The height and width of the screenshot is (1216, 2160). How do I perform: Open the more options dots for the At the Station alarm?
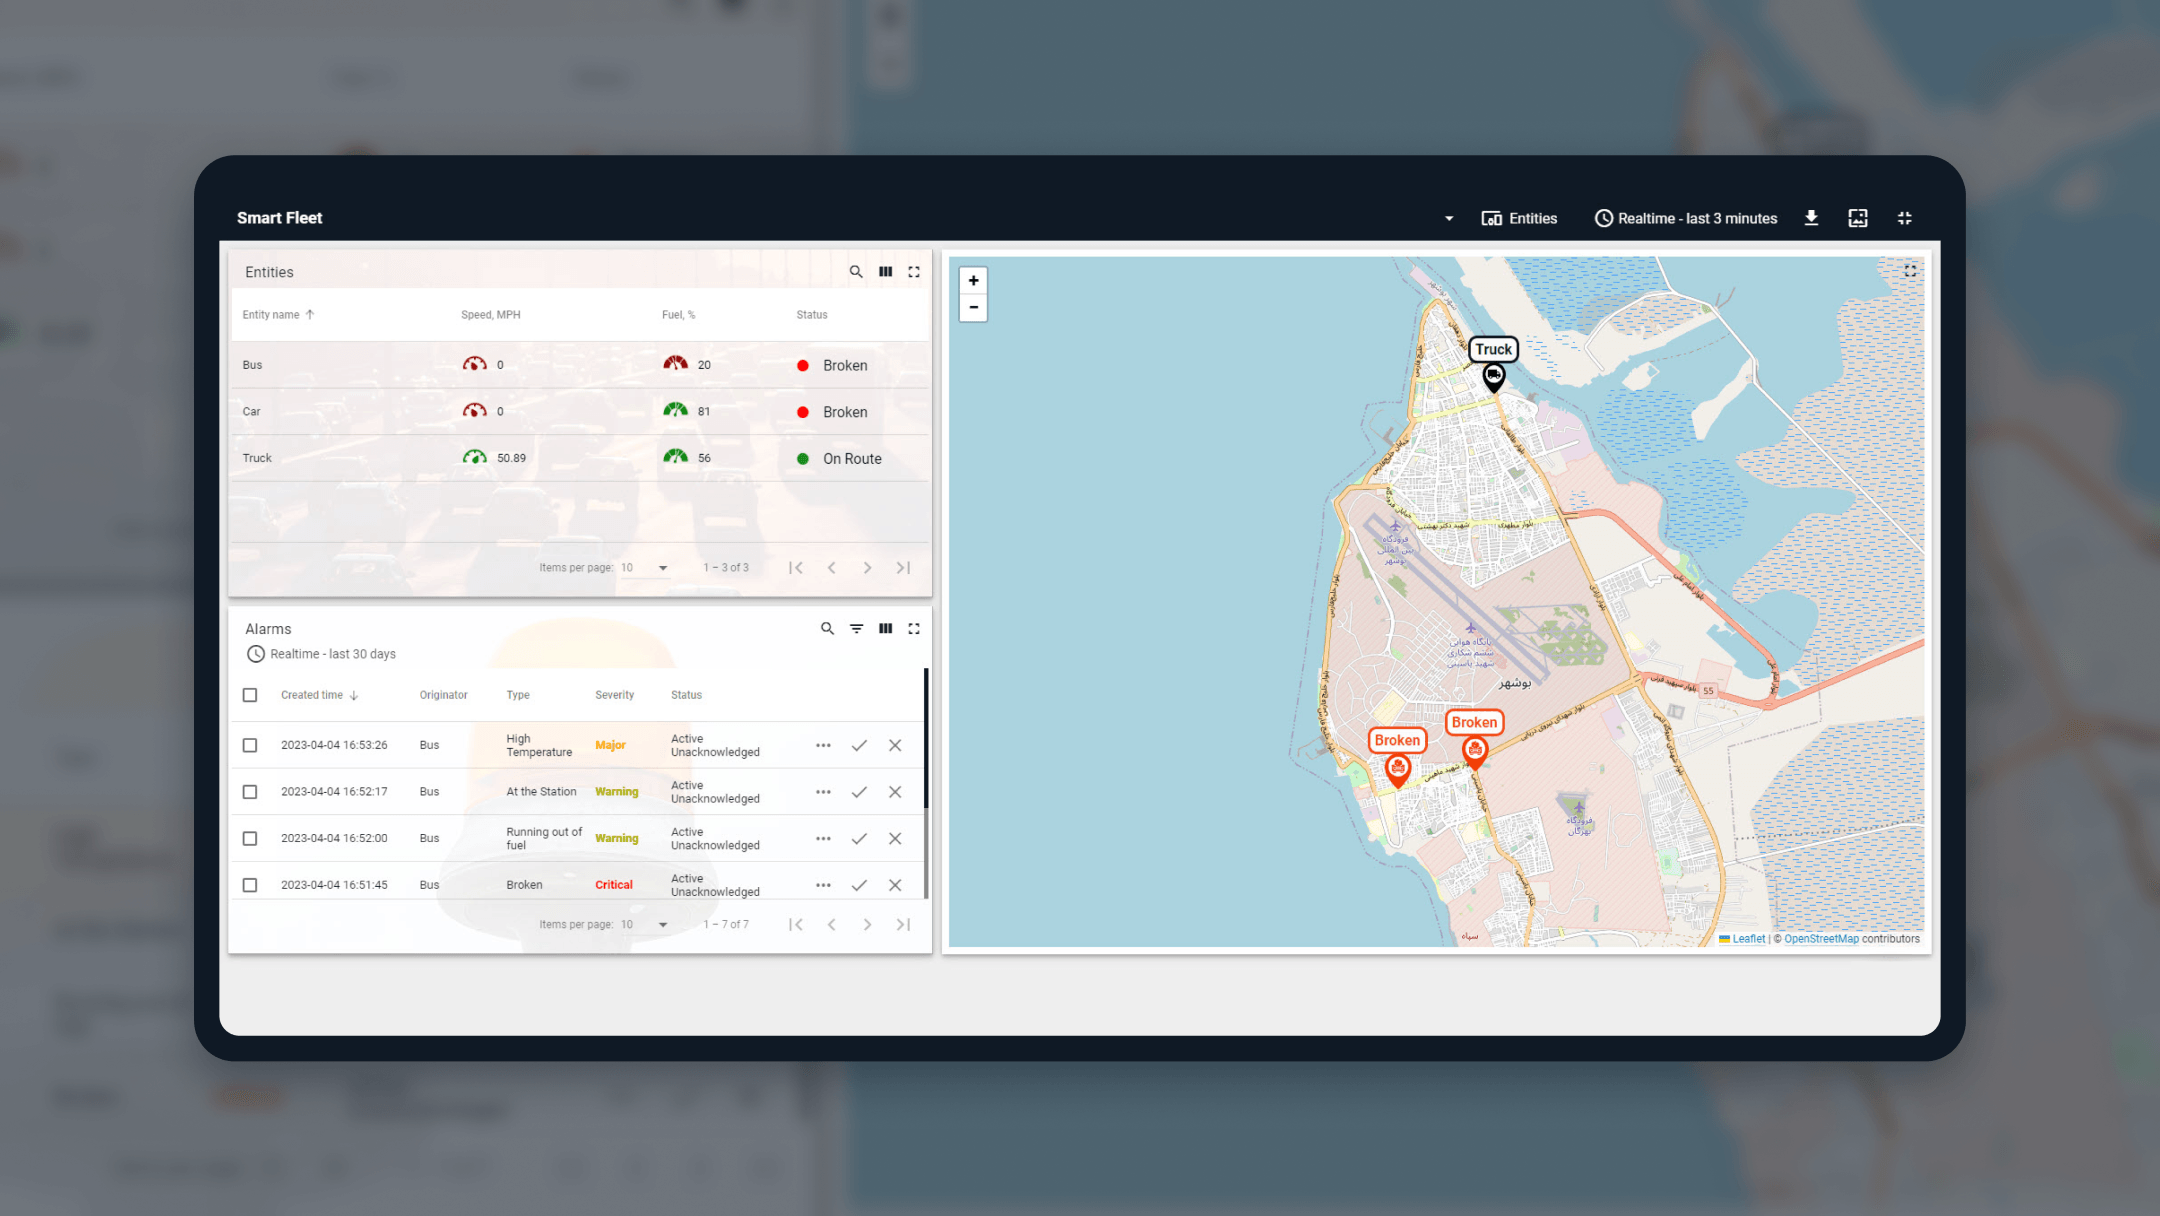823,792
